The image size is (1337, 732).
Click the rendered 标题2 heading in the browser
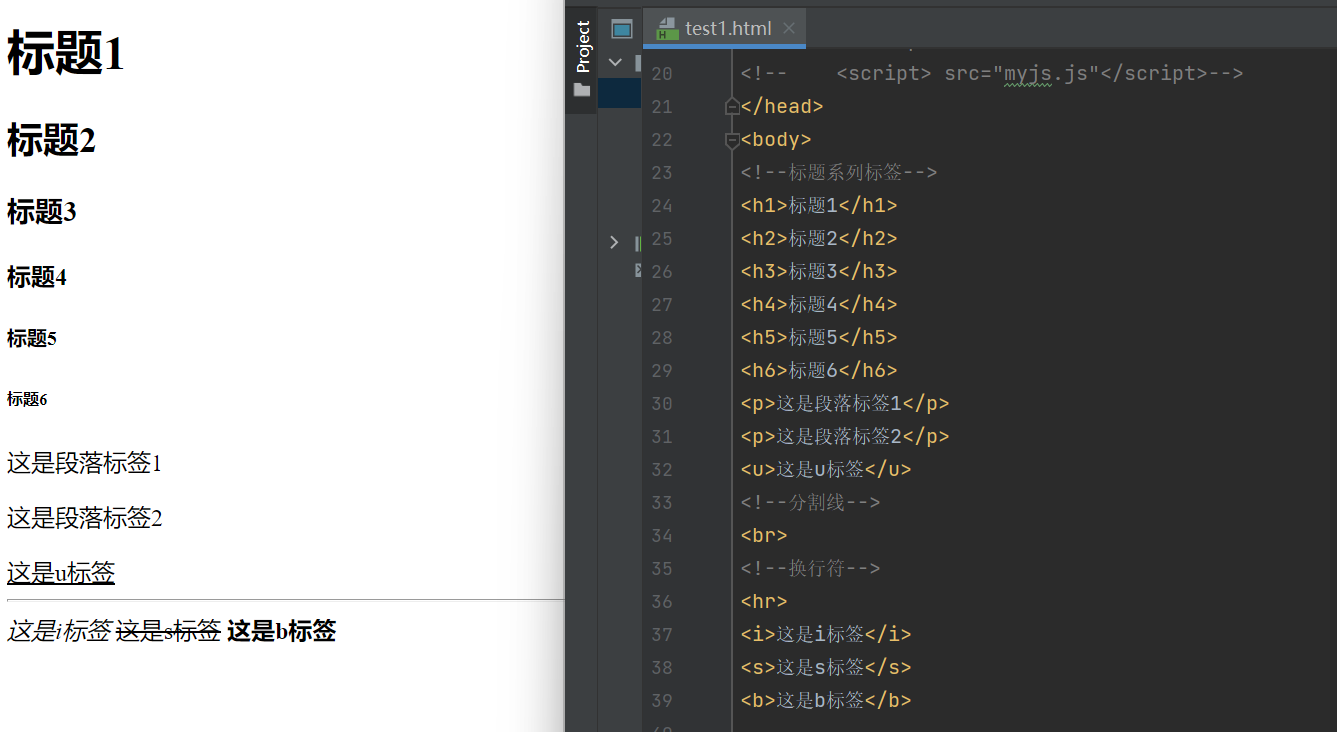click(51, 140)
